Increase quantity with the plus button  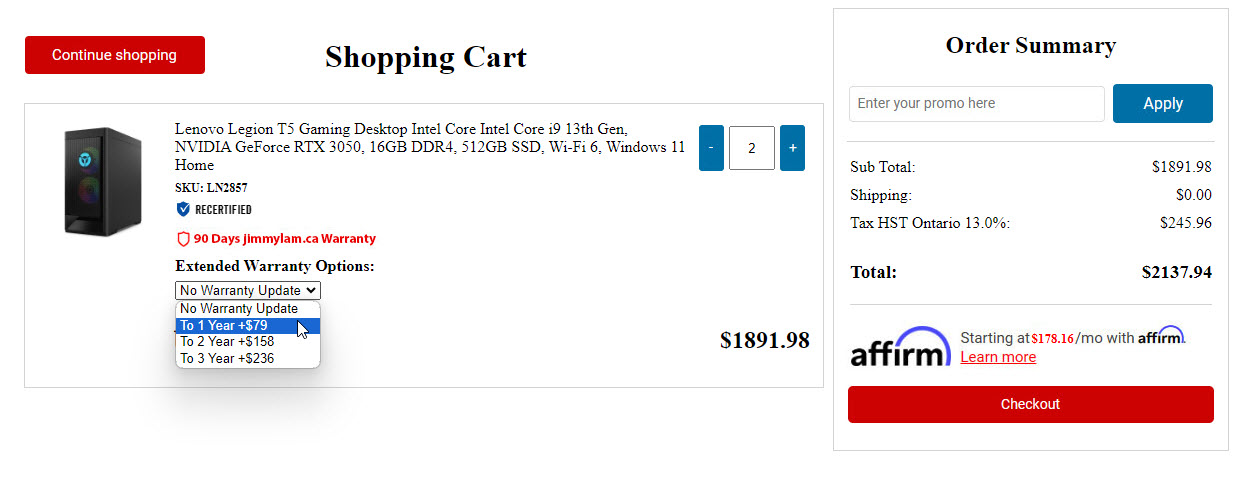point(792,148)
